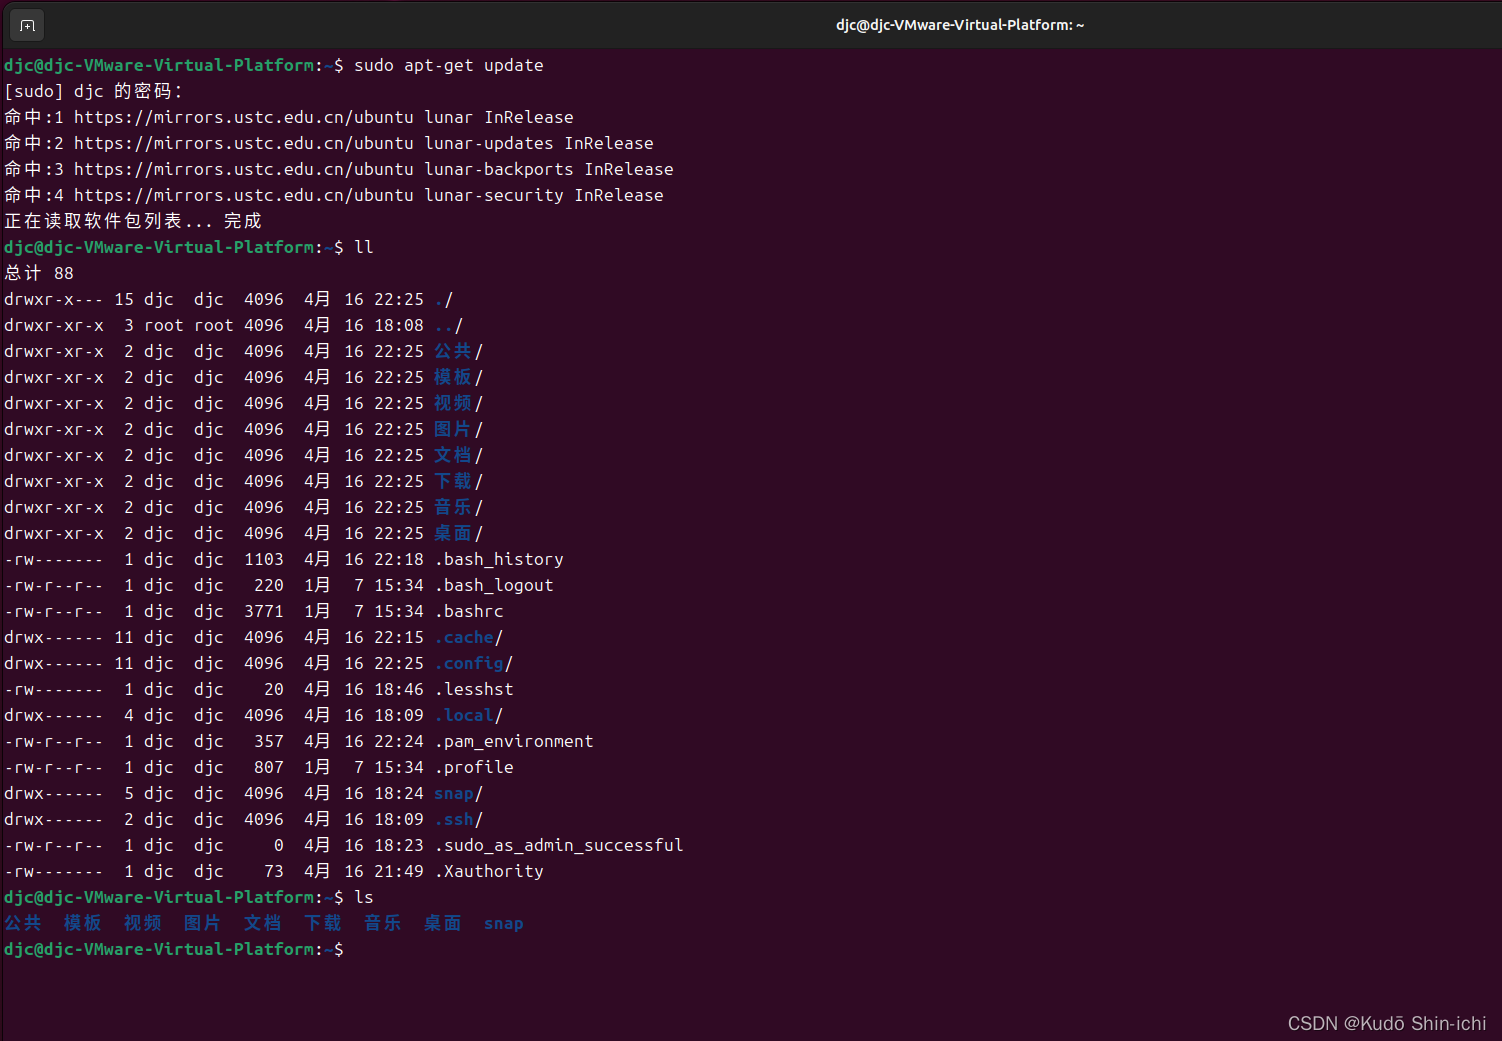Click 音乐 in the ls output row
1502x1041 pixels.
point(383,923)
